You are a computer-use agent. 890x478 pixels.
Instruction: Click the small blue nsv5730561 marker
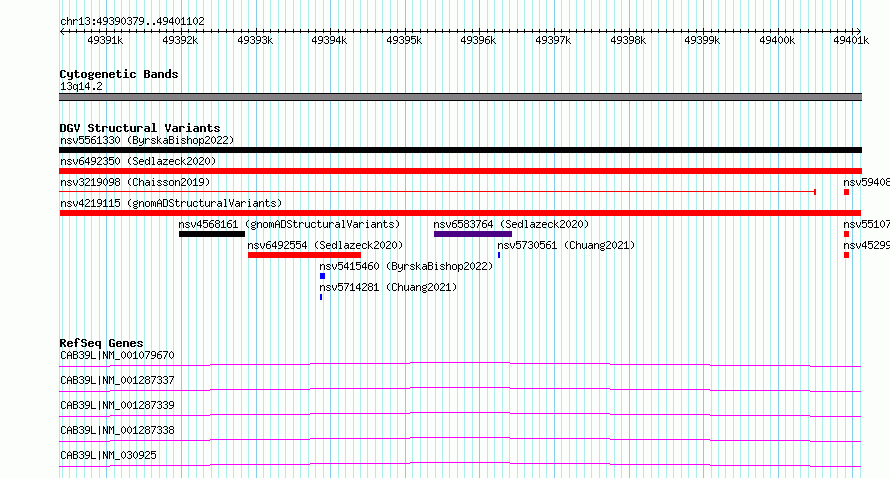(x=499, y=255)
